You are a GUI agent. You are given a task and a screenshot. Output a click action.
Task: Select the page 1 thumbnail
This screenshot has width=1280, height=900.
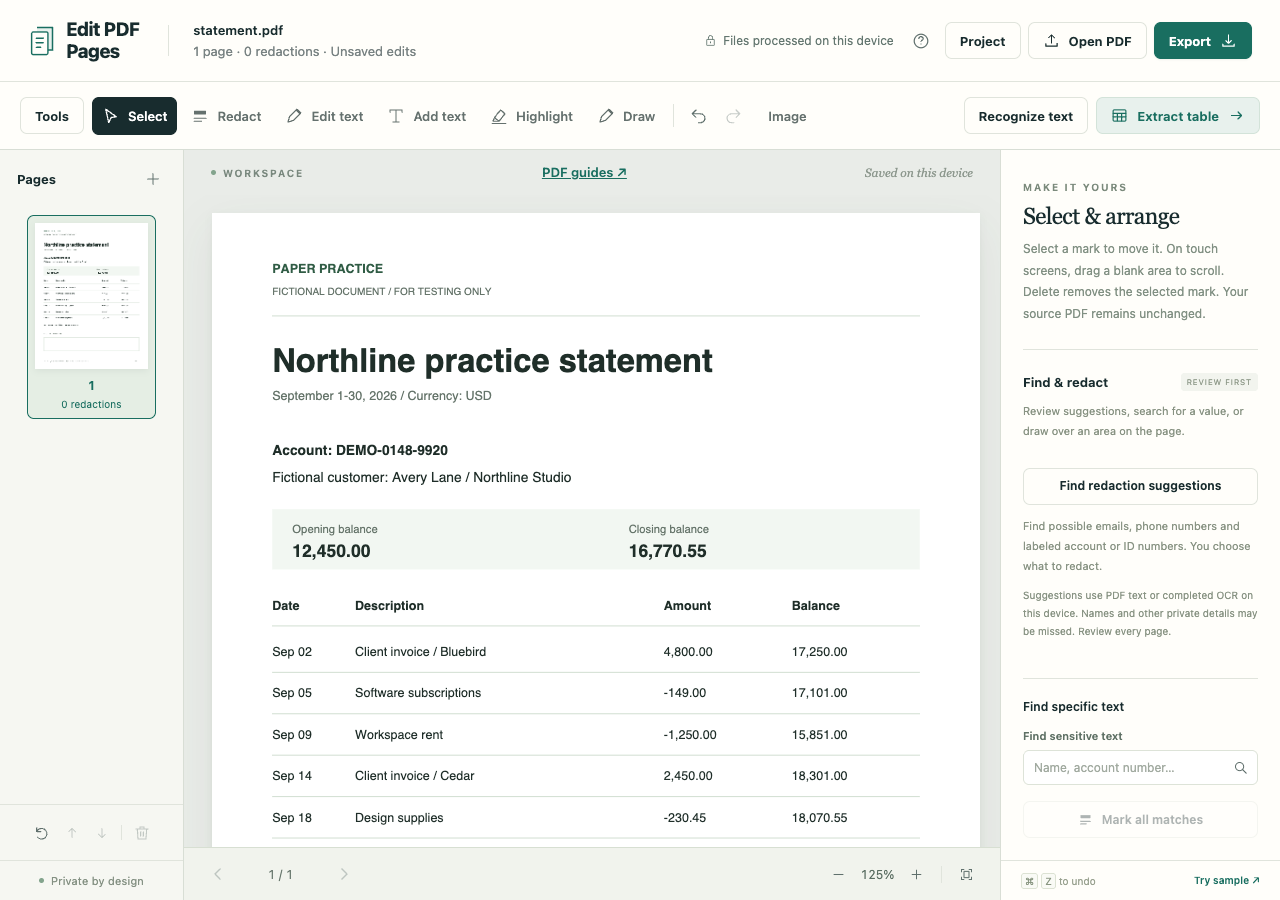[91, 317]
